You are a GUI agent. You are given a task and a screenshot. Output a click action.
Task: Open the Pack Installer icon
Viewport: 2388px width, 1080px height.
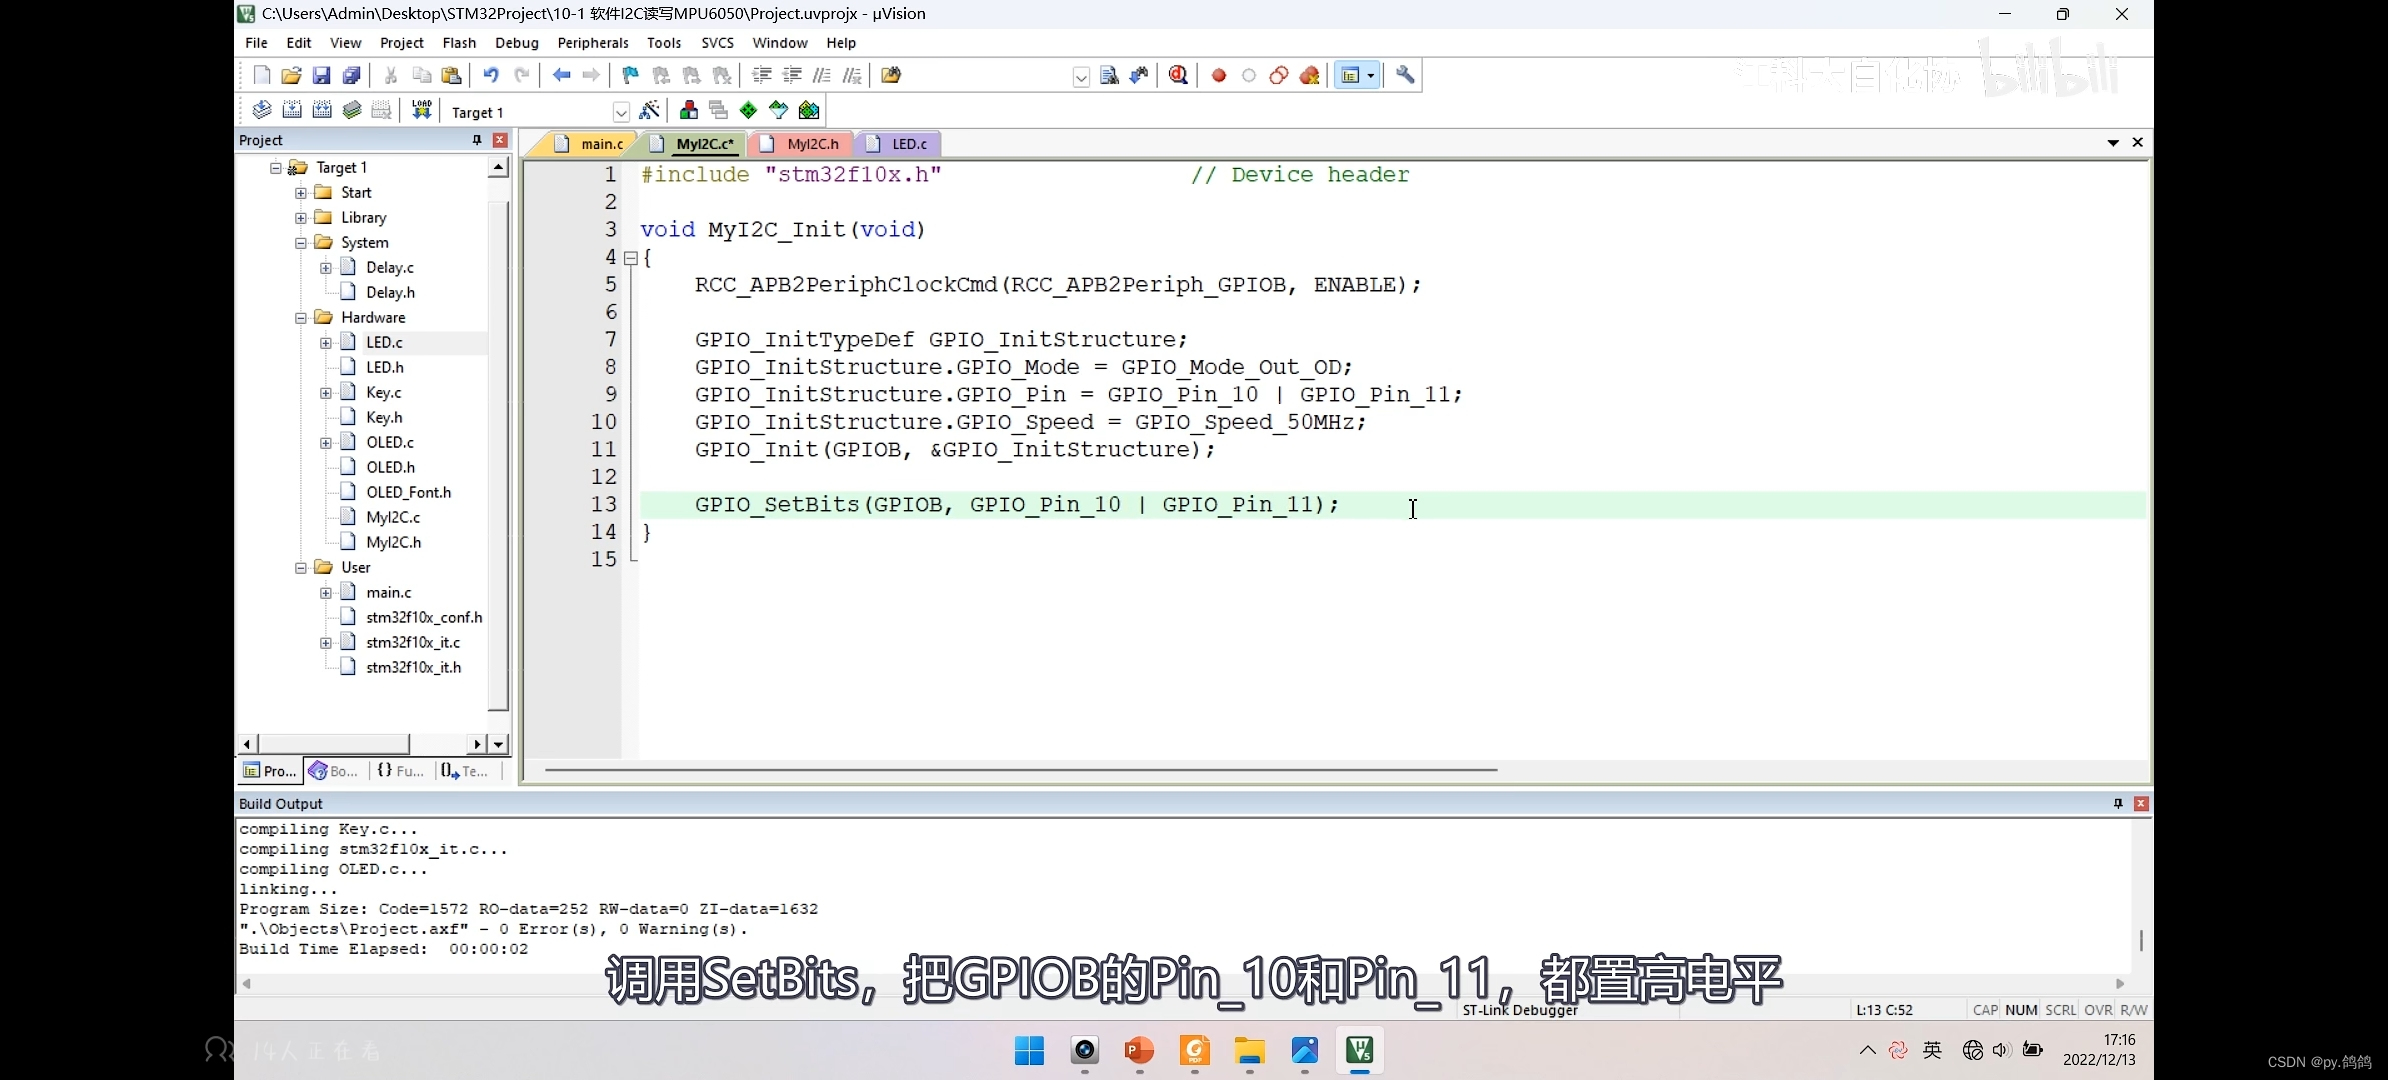coord(809,110)
